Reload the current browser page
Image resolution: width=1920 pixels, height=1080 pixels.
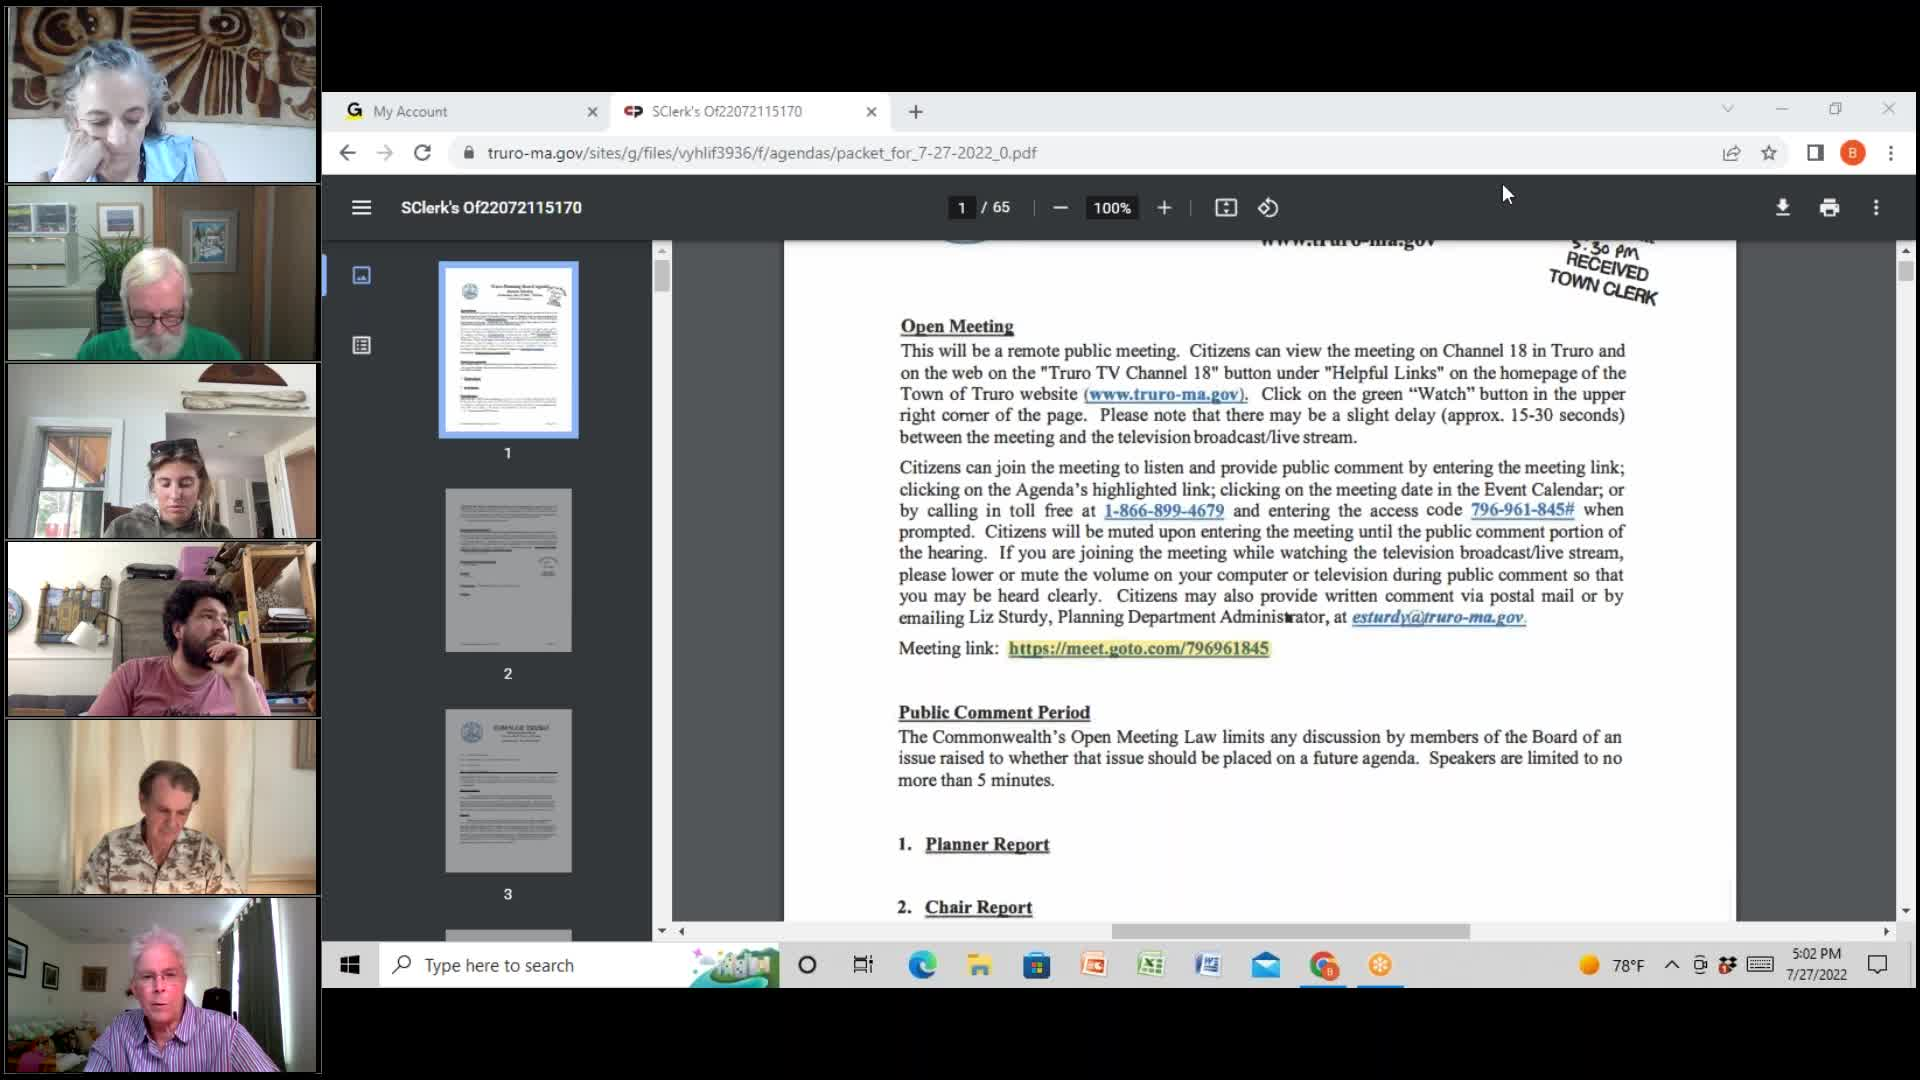pyautogui.click(x=422, y=153)
